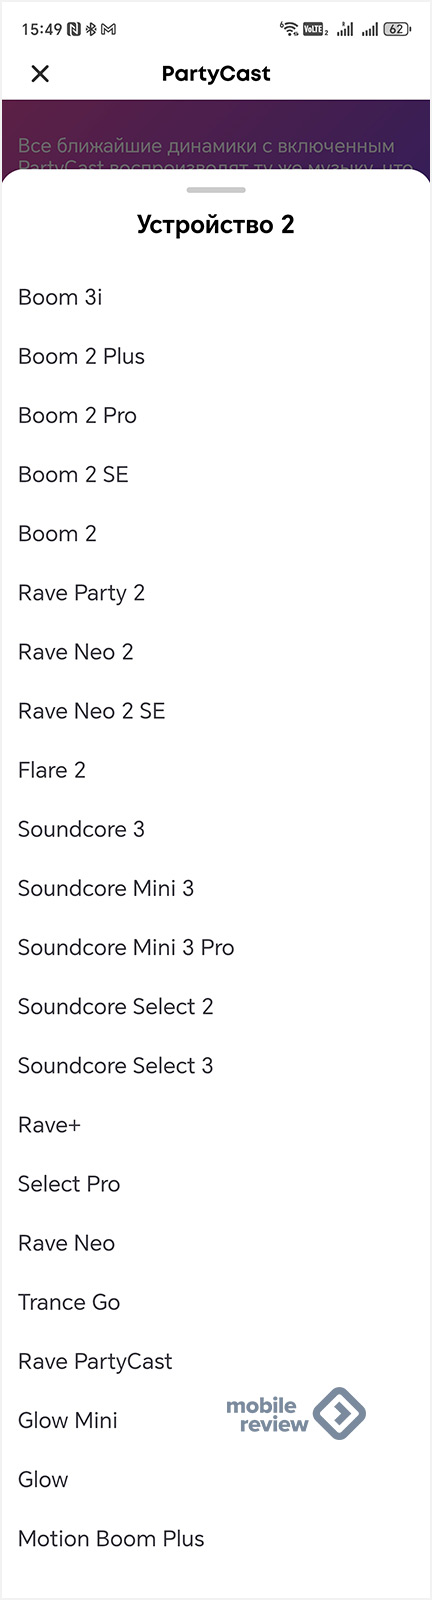Close the PartyCast screen with the X icon
Viewport: 432px width, 1600px height.
click(40, 73)
